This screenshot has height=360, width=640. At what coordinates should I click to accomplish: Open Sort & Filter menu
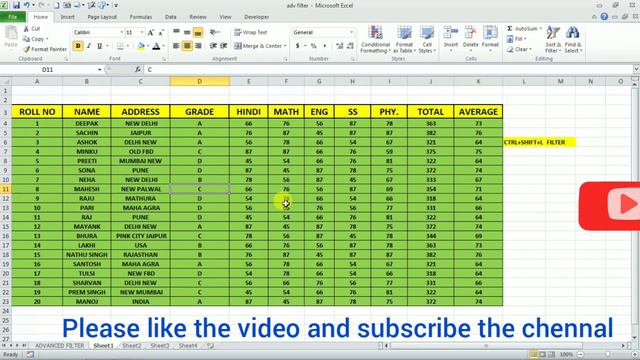coord(553,39)
